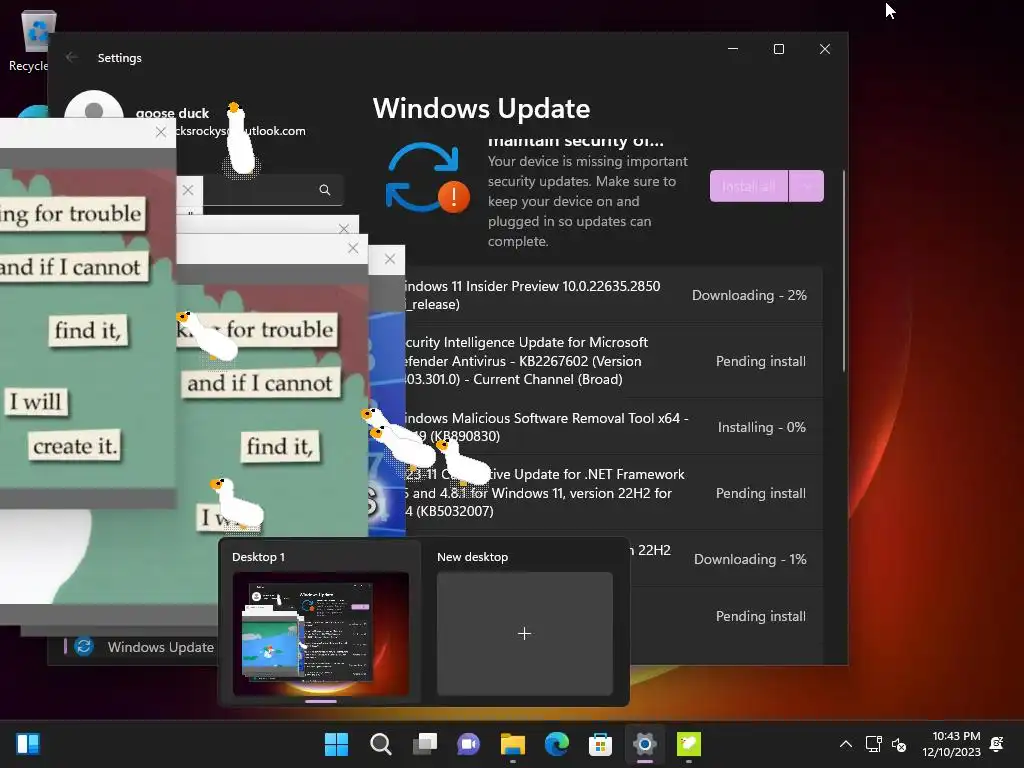Screen dimensions: 1024x768
Task: Open the Start menu
Action: 337,744
